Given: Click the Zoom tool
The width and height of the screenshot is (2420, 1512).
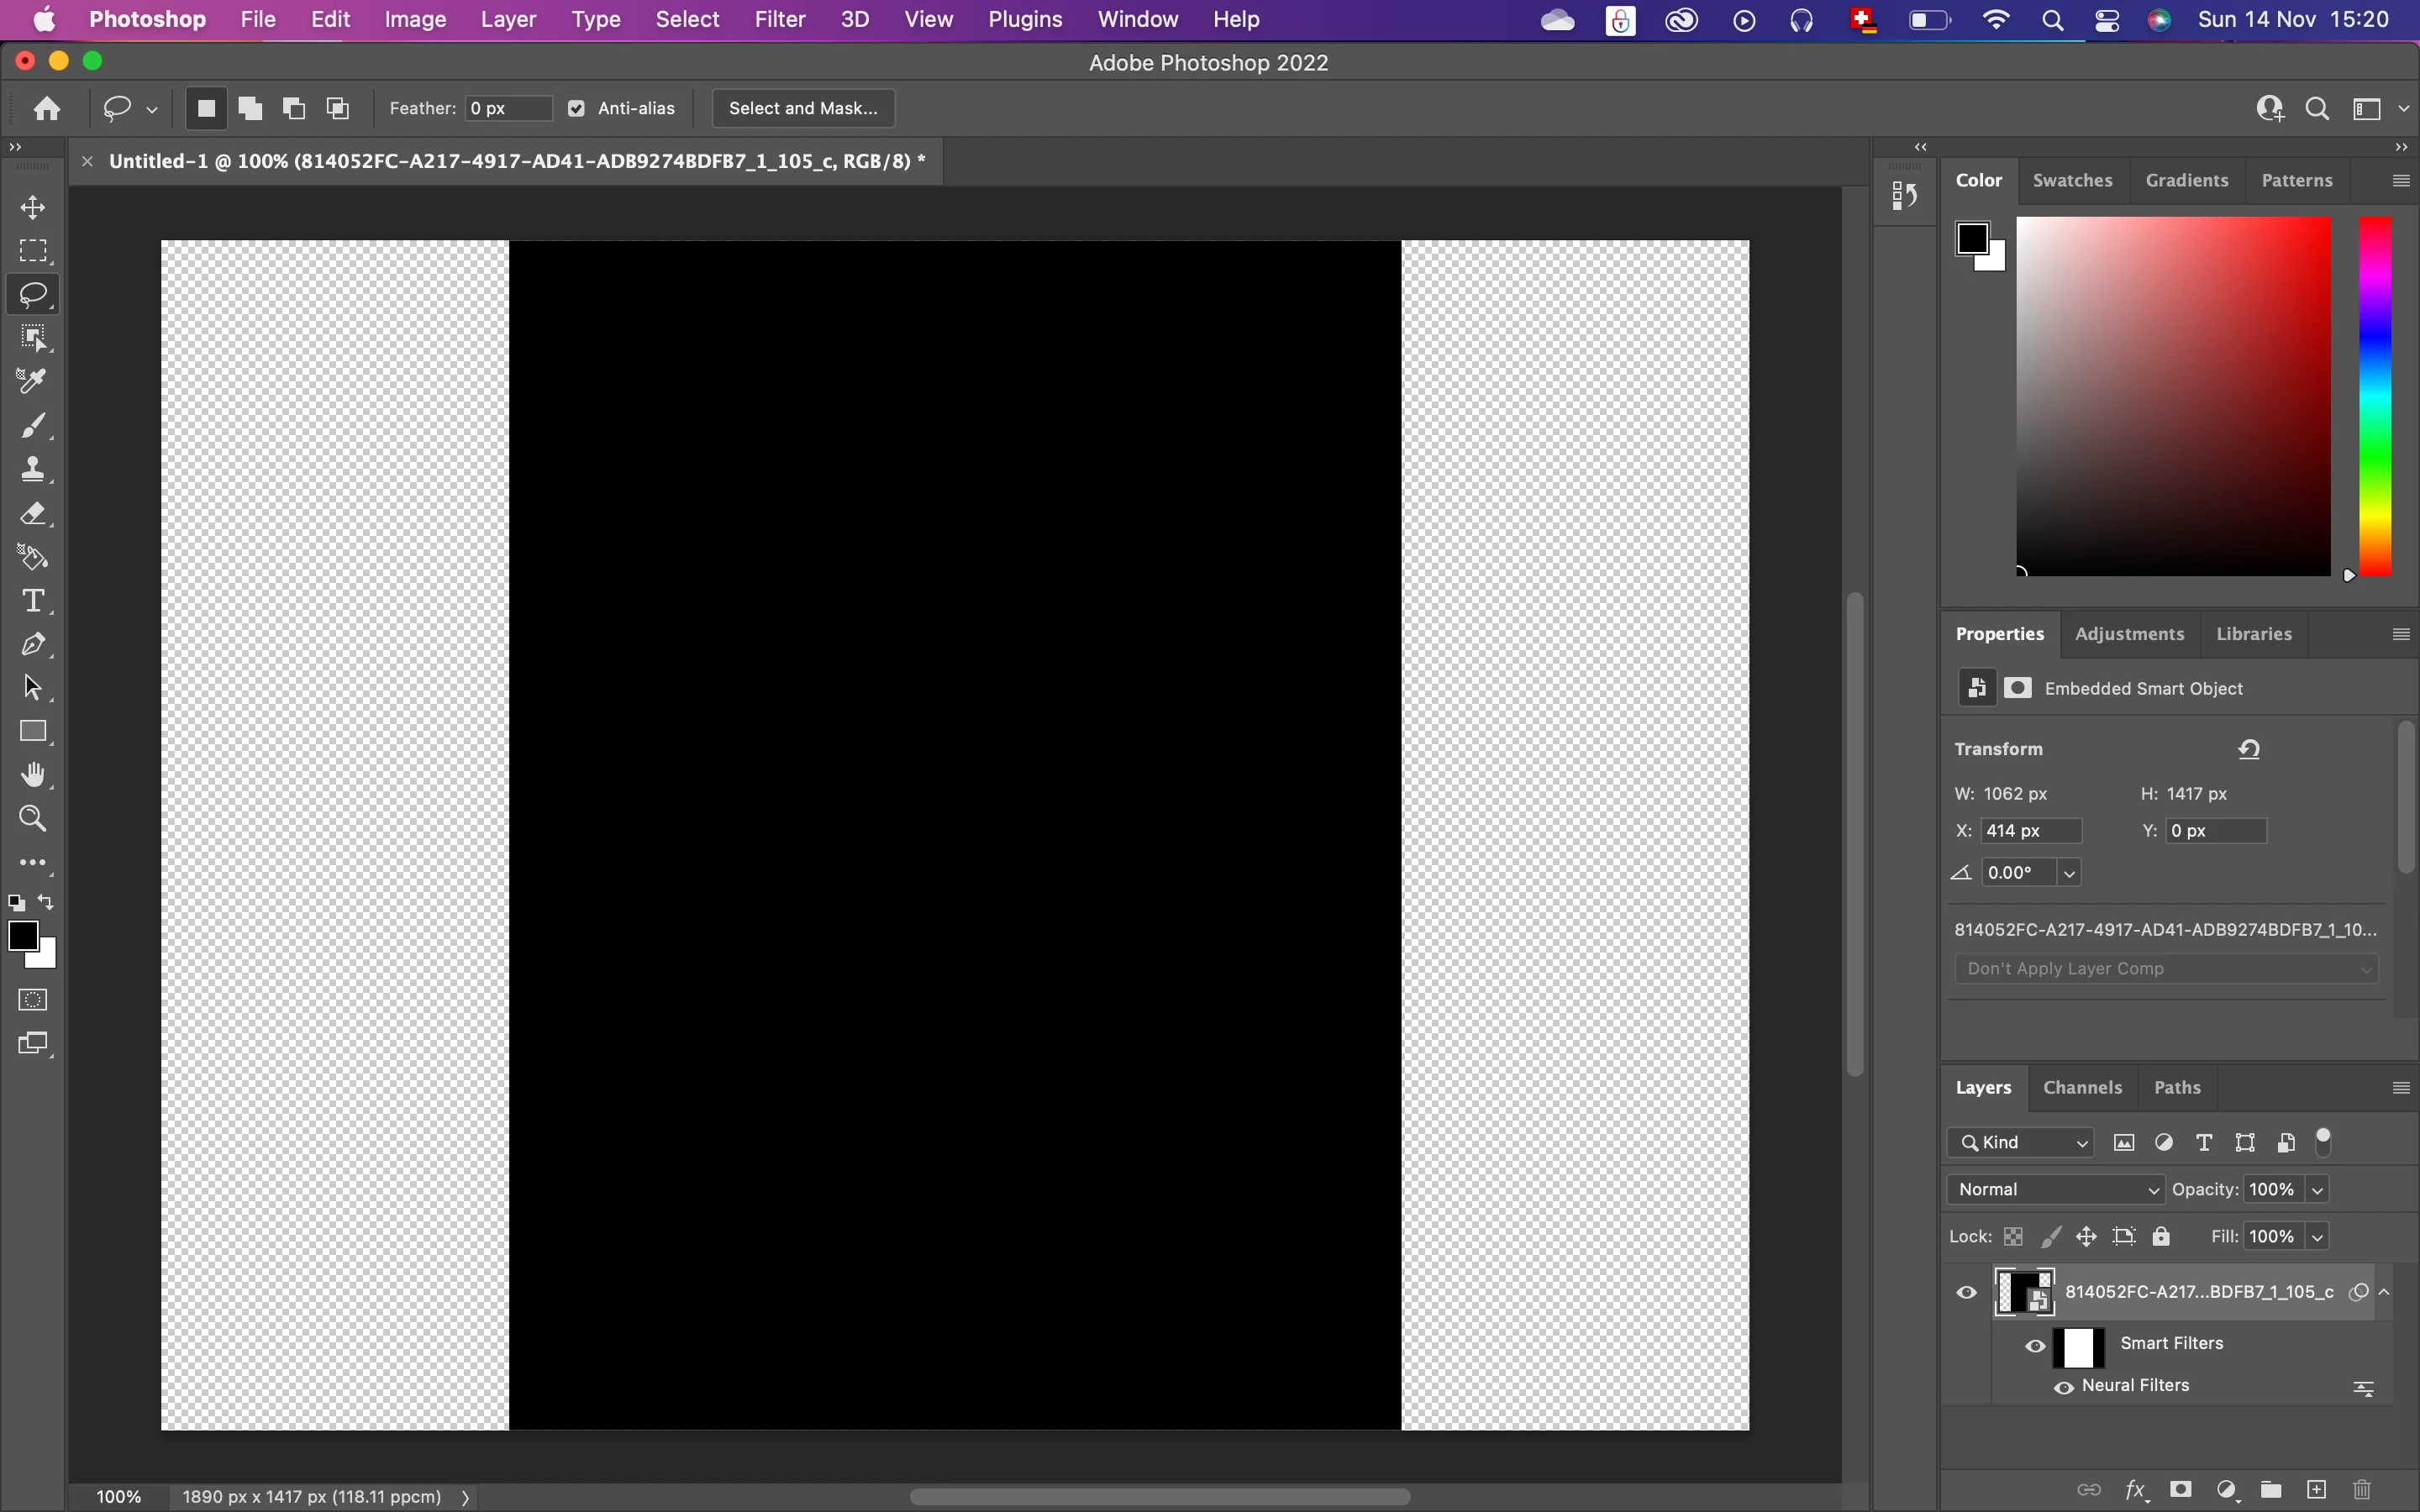Looking at the screenshot, I should tap(33, 819).
